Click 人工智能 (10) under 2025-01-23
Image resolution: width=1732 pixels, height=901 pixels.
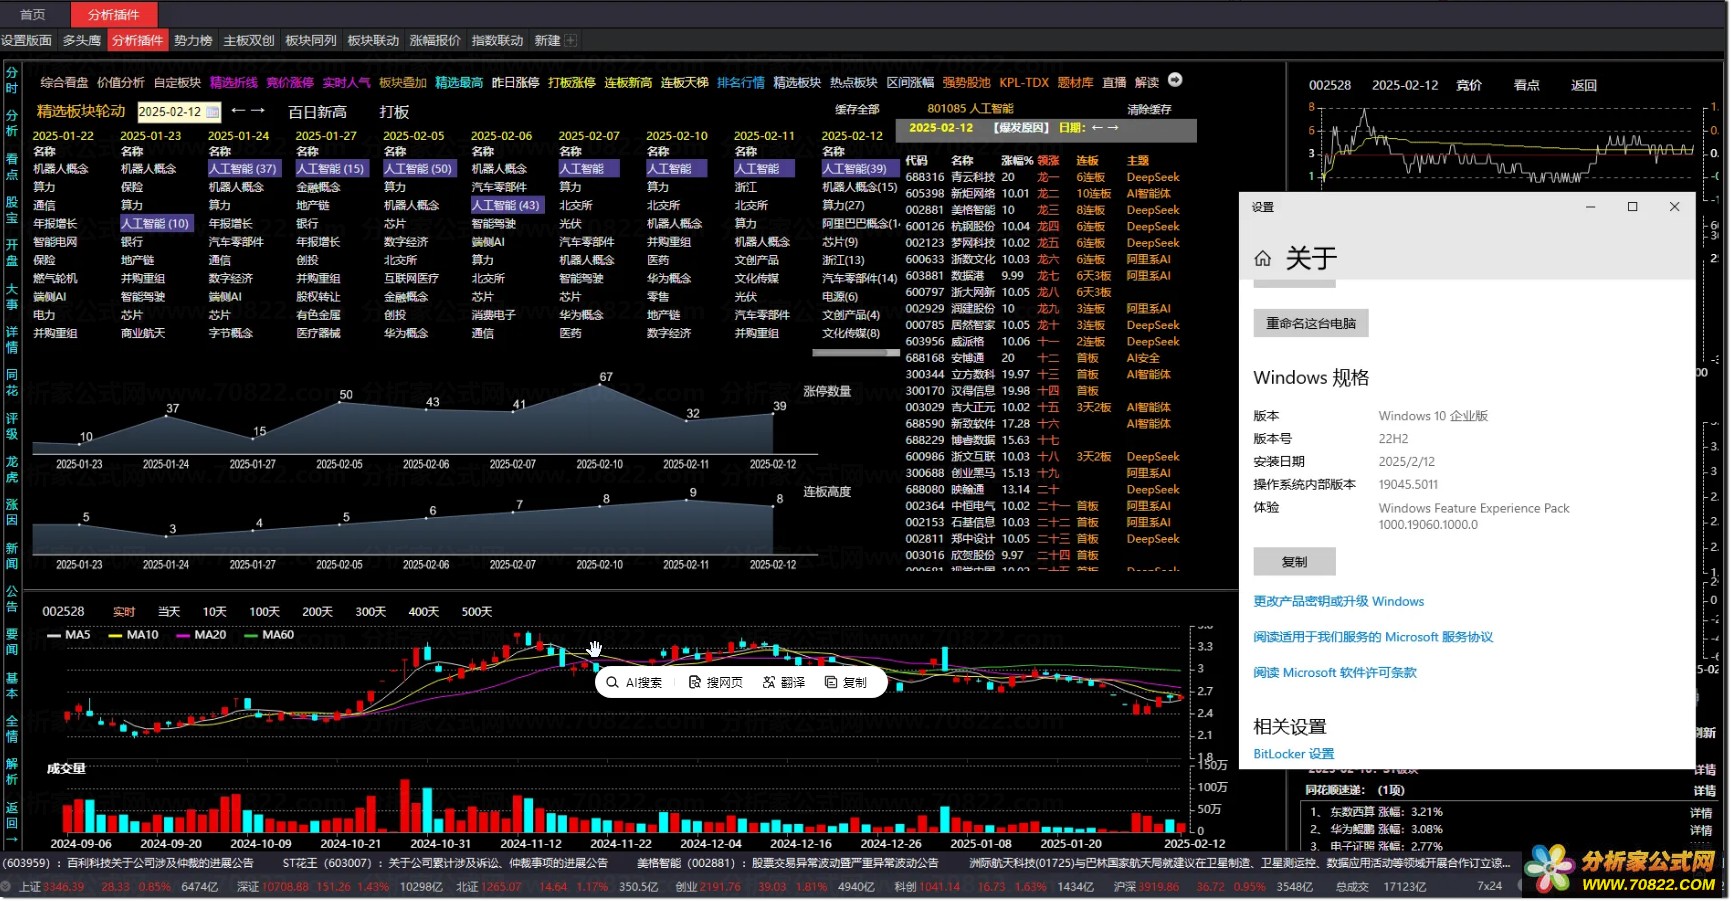[156, 224]
